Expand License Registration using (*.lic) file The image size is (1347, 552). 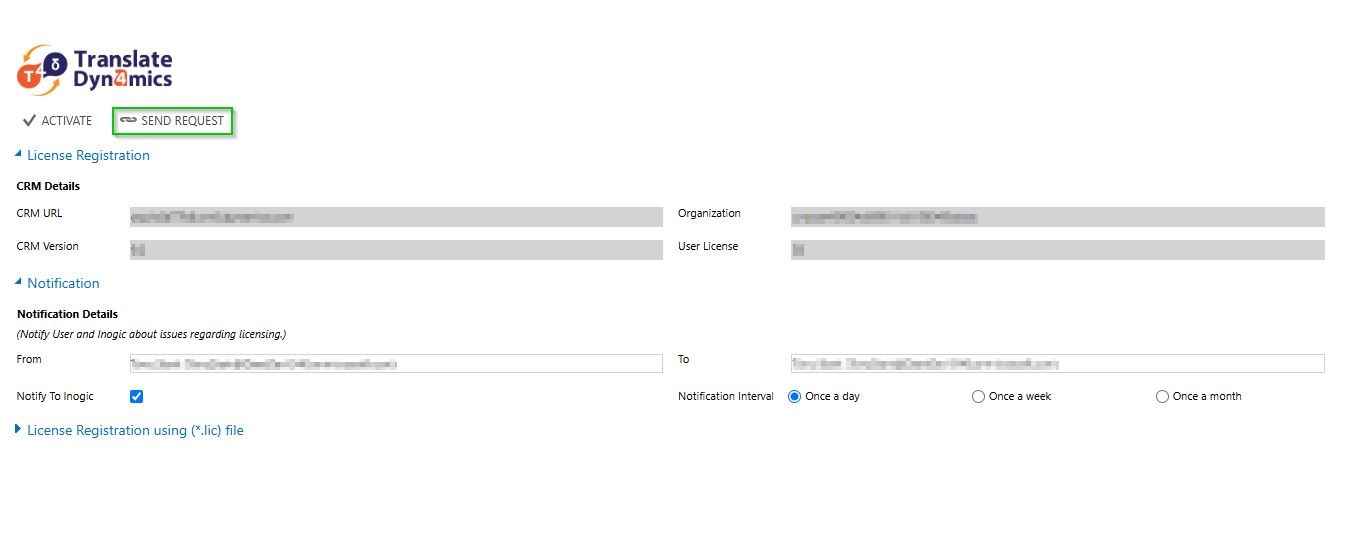point(19,430)
